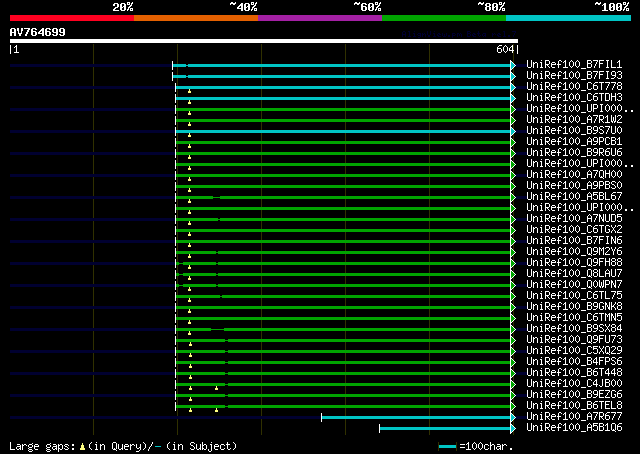Open the UniRef100_Q9FH88 label
The width and height of the screenshot is (640, 454).
[x=574, y=263]
